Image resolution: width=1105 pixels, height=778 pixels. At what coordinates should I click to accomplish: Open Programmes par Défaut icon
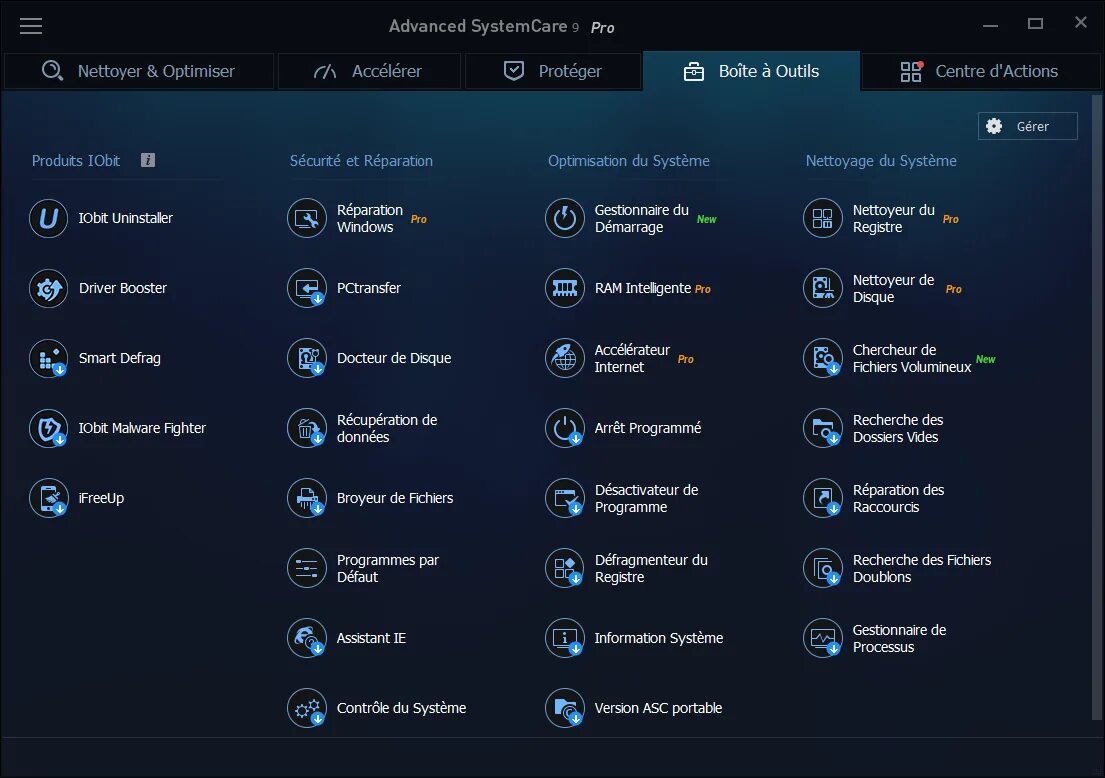point(307,568)
